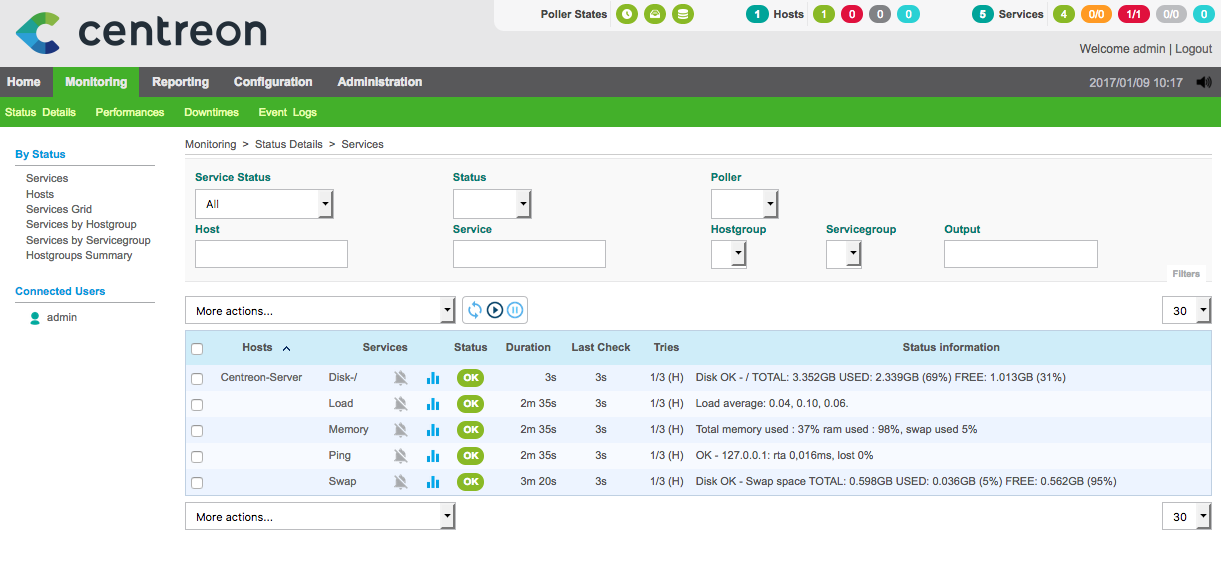
Task: Expand the top More actions dropdown
Action: (320, 311)
